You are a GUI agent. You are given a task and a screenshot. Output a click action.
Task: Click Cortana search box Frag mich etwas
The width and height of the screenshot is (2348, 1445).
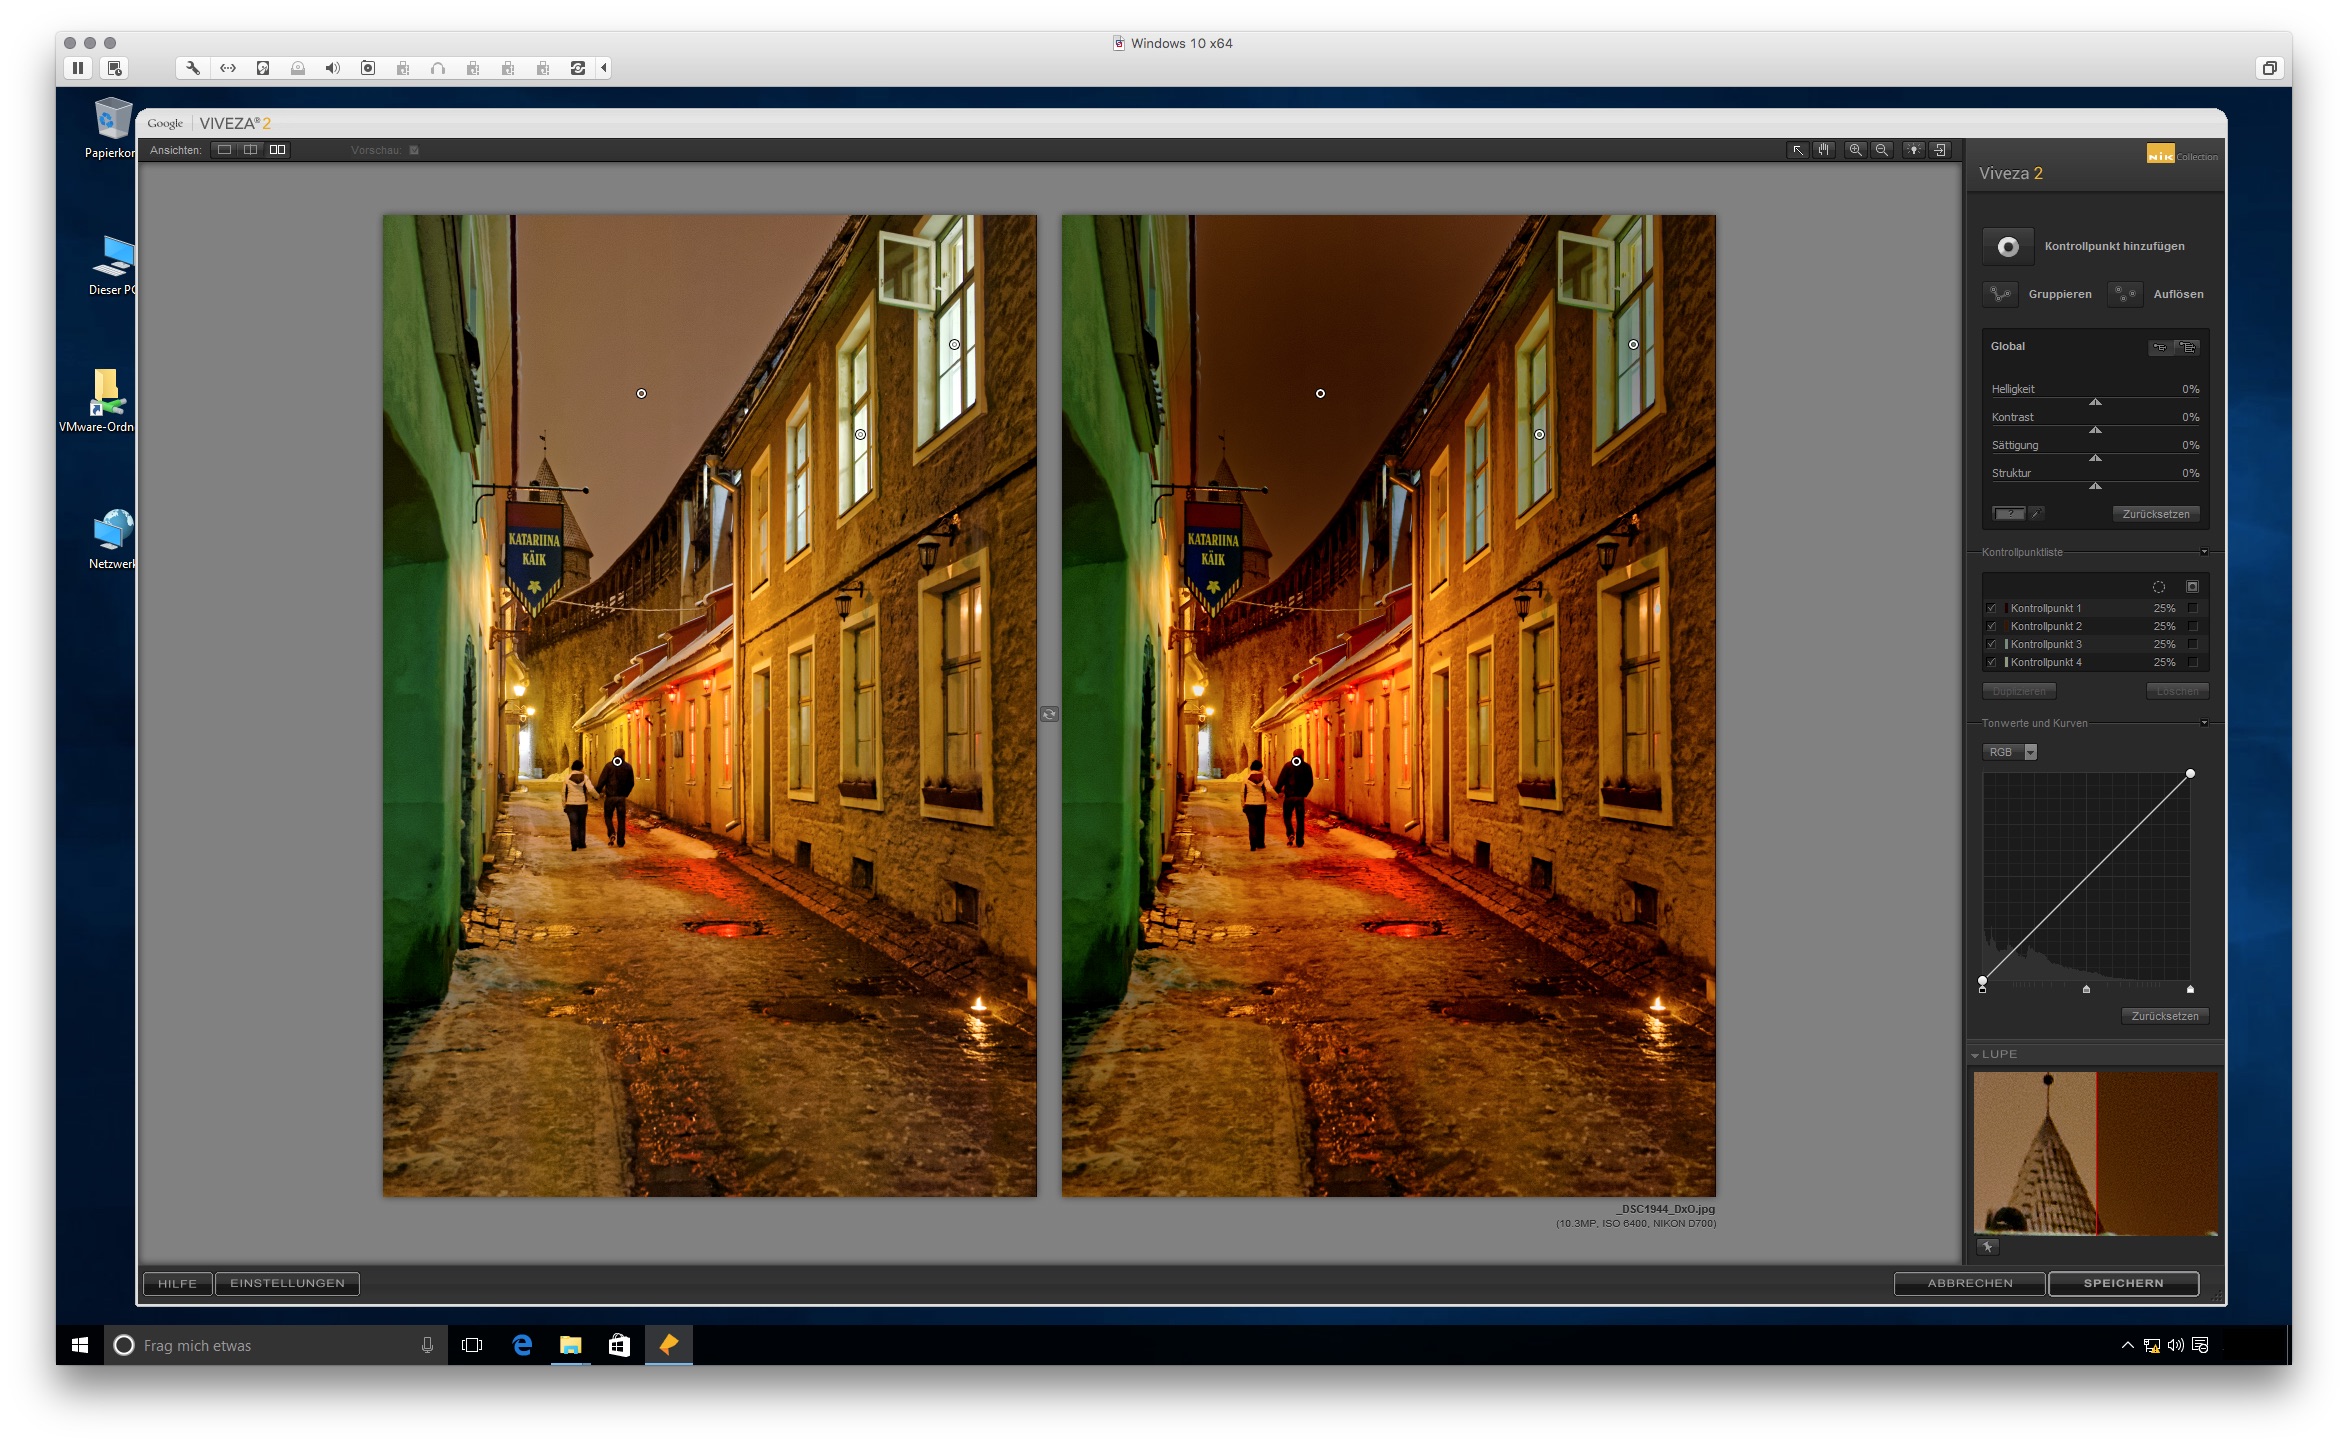275,1345
